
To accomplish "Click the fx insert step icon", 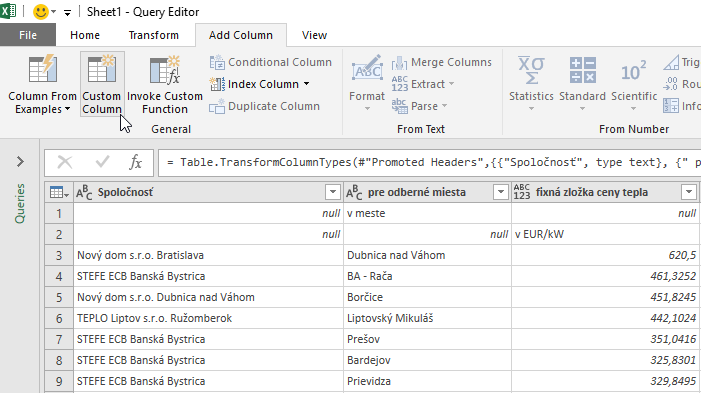I will click(x=135, y=162).
